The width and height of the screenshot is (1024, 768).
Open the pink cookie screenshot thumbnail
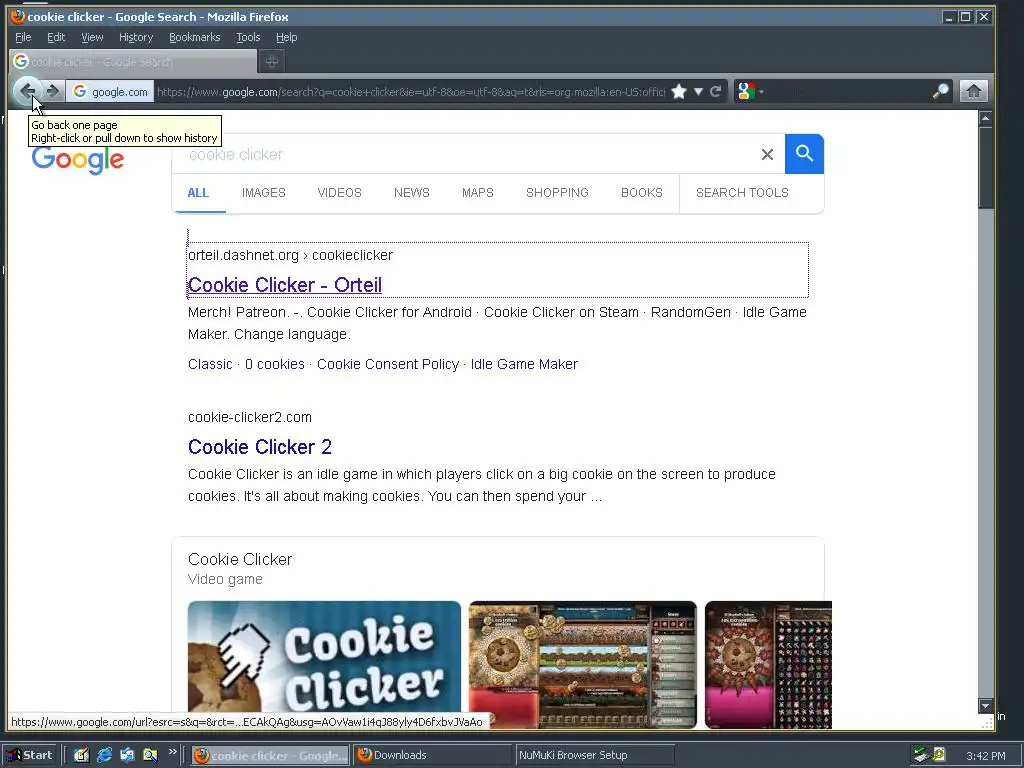[768, 664]
